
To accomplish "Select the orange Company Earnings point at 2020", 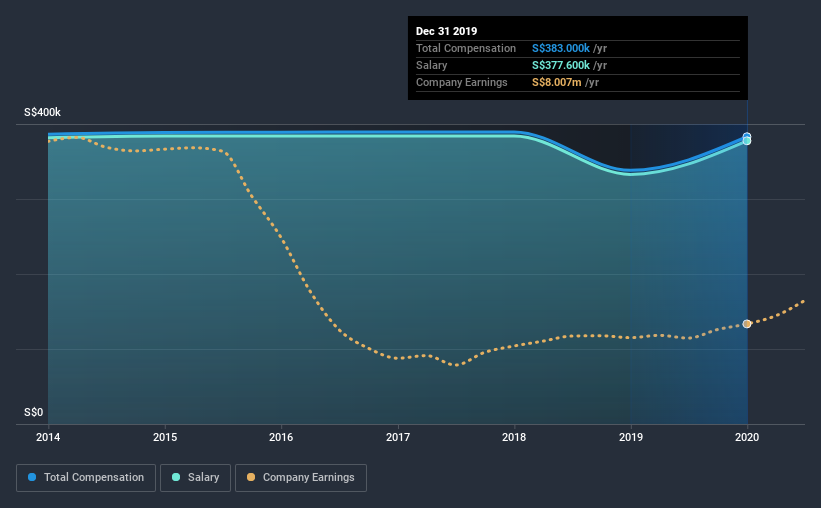I will [x=747, y=324].
